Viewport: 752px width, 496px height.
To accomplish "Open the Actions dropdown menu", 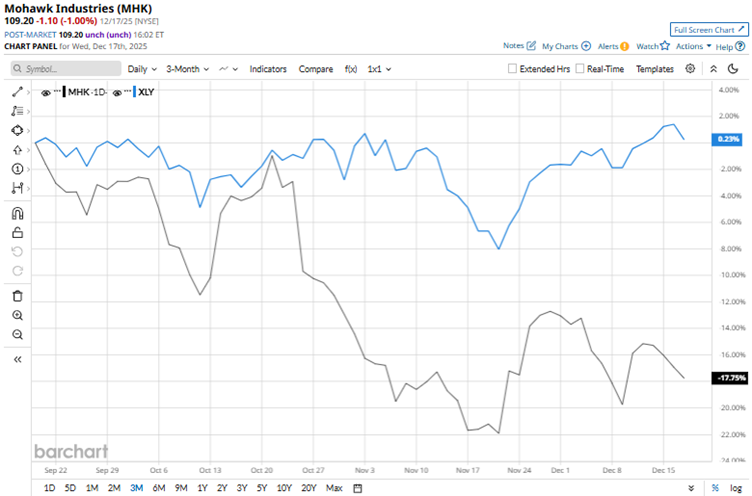I will (x=693, y=46).
